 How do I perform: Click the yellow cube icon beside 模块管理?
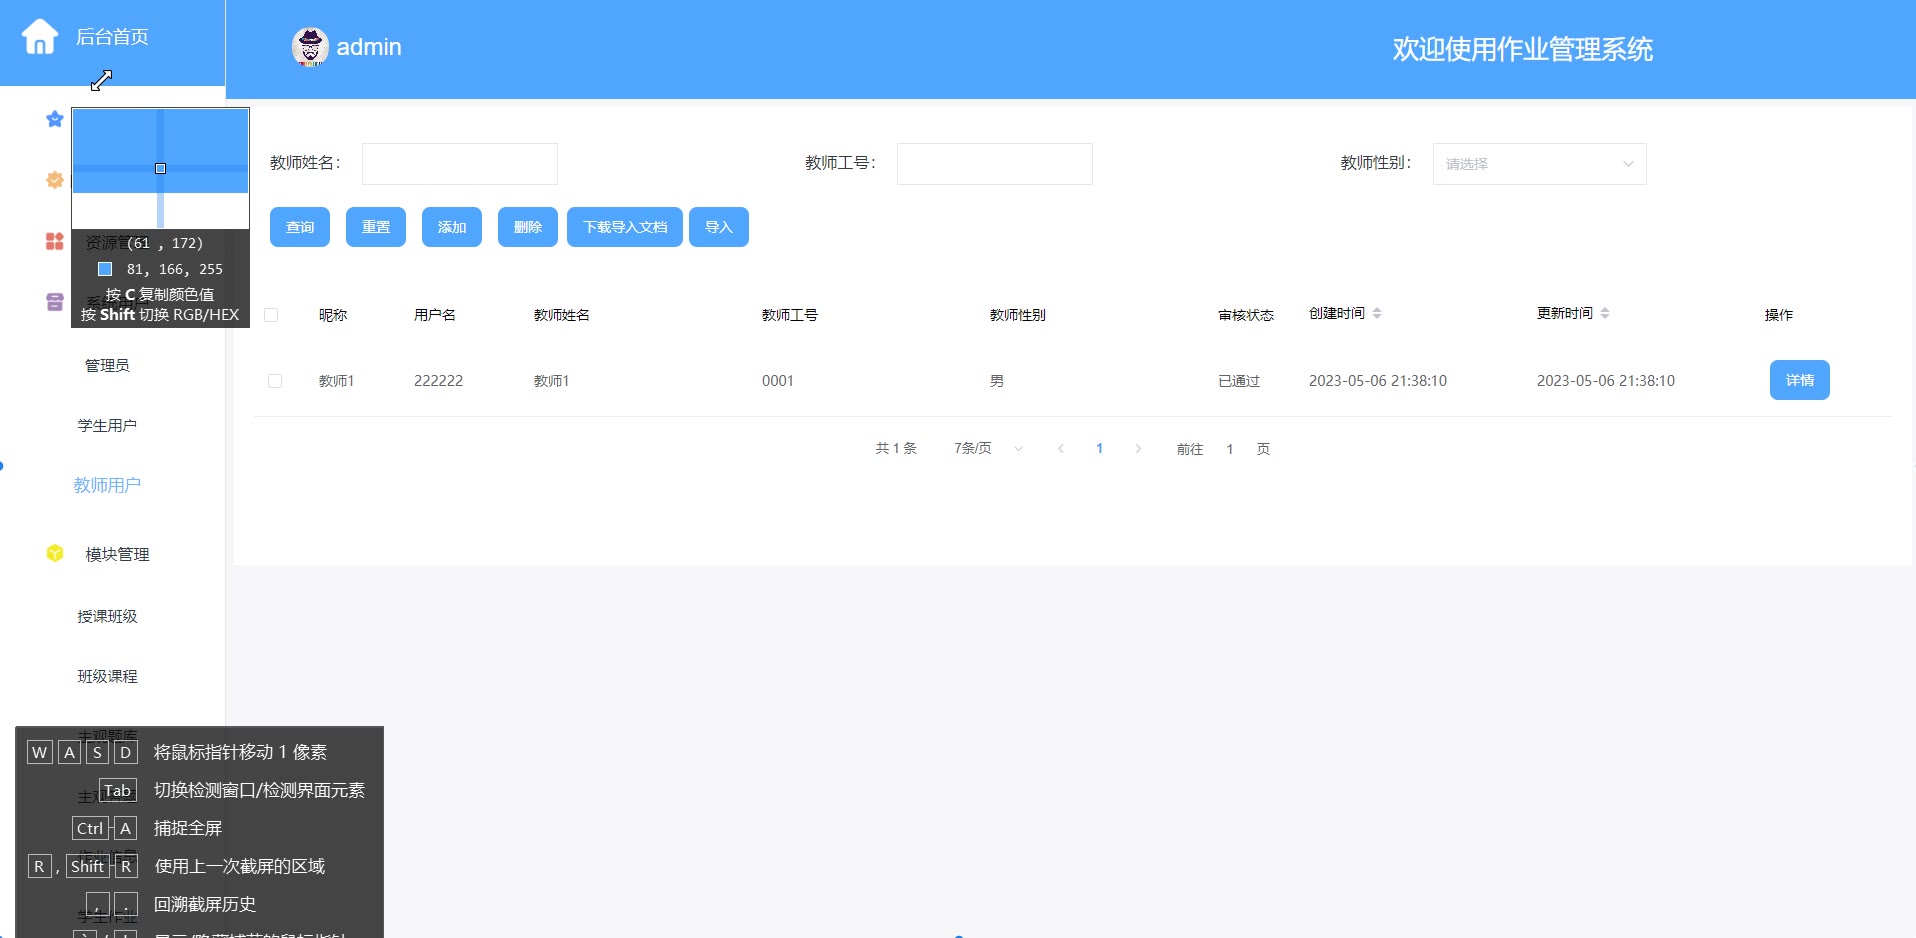coord(55,553)
